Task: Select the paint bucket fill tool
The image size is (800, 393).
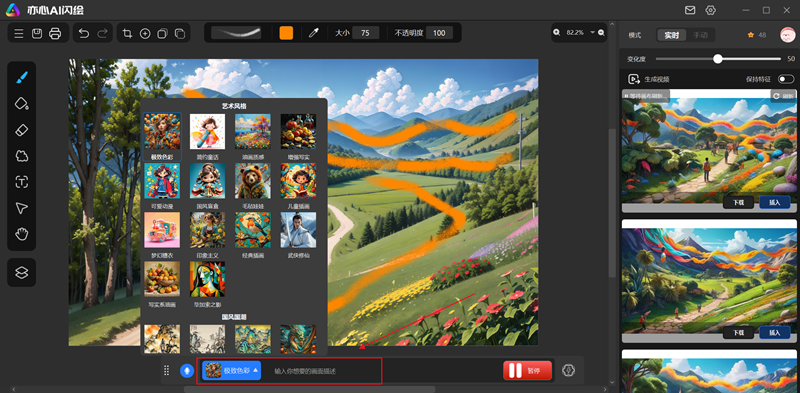Action: [x=21, y=104]
